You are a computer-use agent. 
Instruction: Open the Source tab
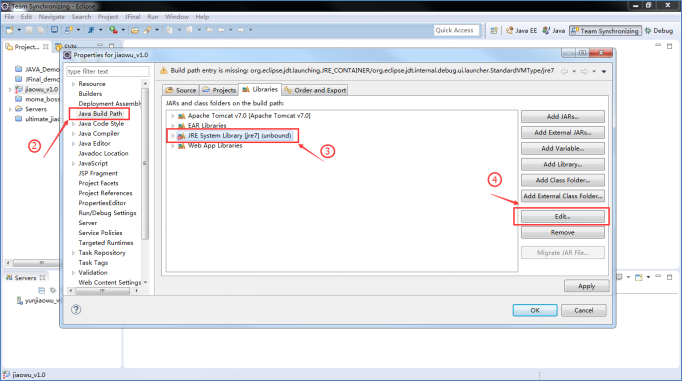pyautogui.click(x=181, y=90)
